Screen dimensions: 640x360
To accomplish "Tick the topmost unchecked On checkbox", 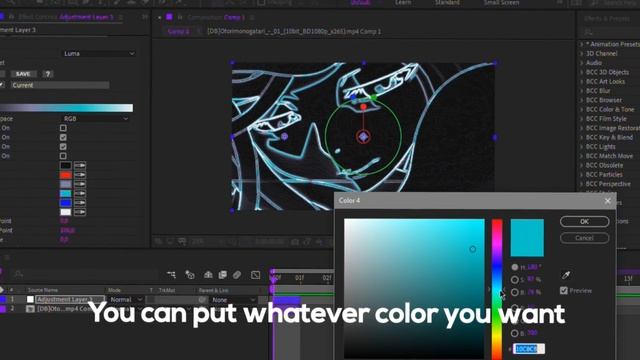I will (x=63, y=128).
